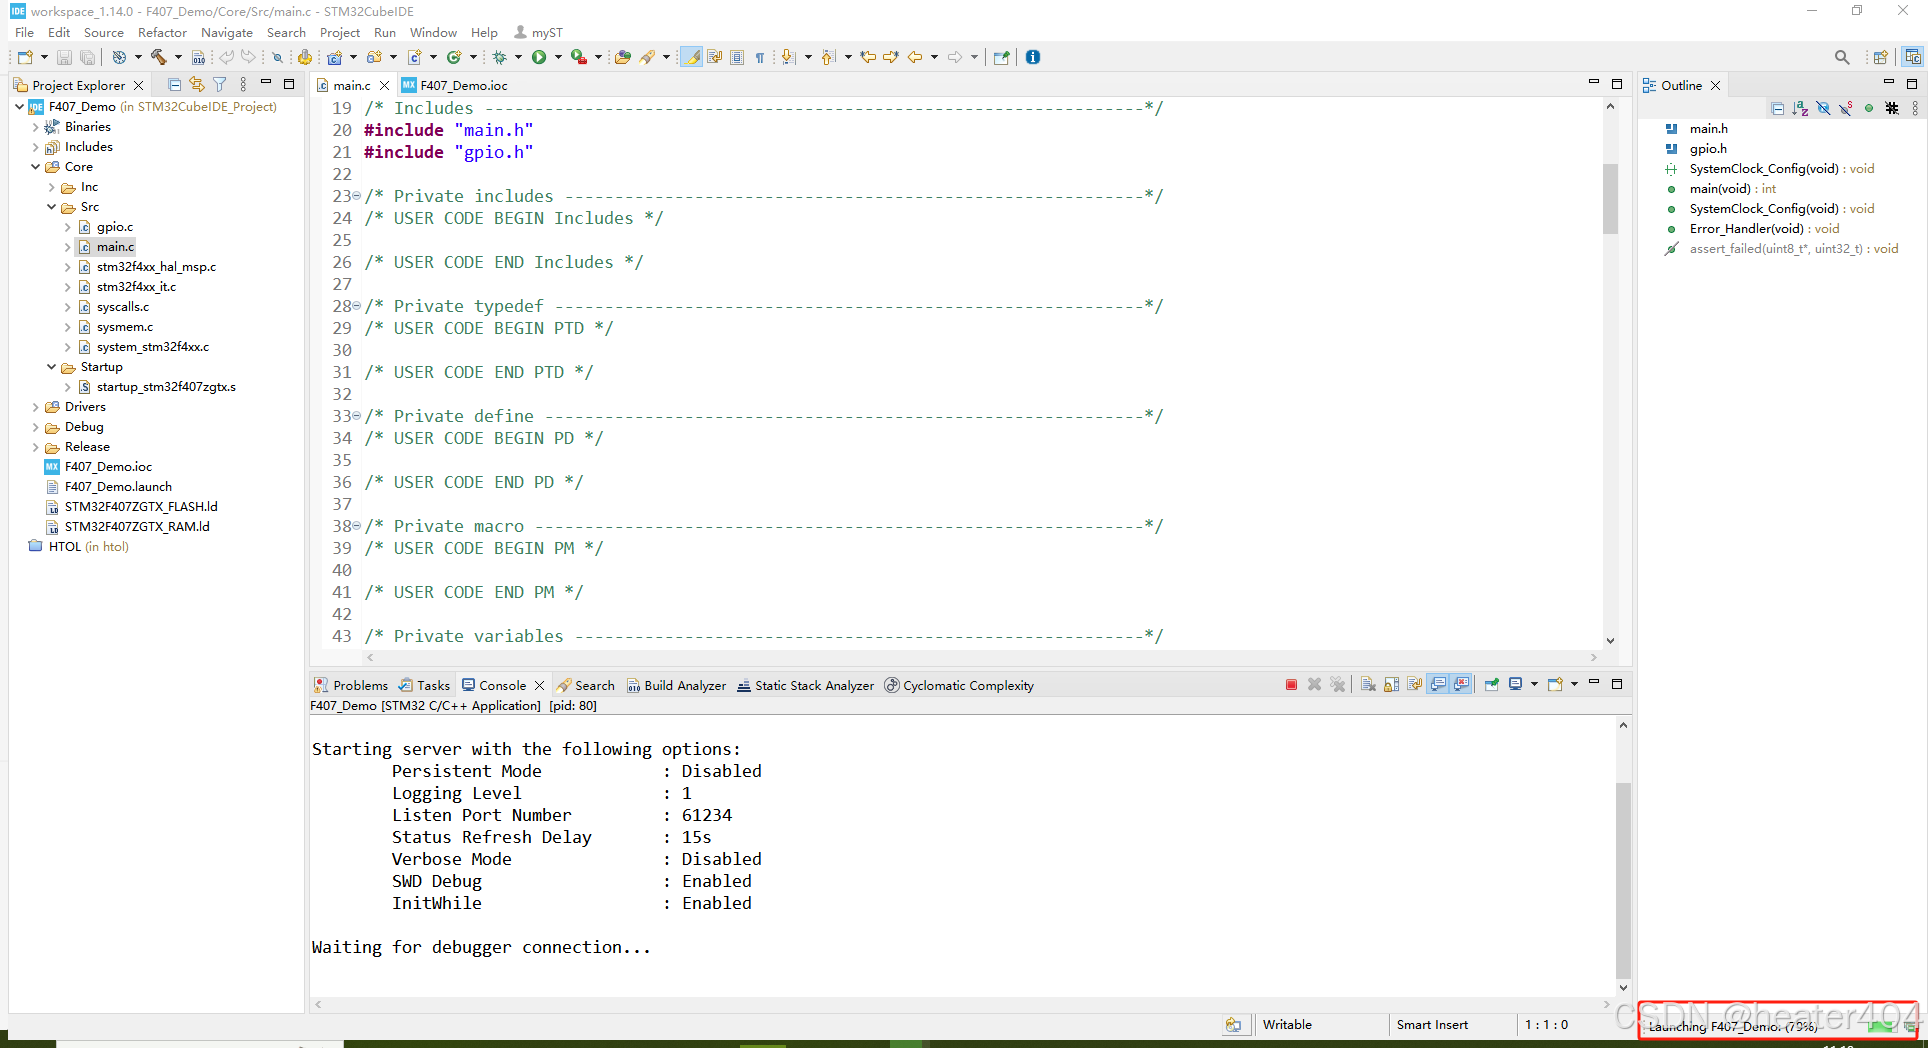Image resolution: width=1928 pixels, height=1048 pixels.
Task: Toggle show console on standard error change
Action: (x=1461, y=684)
